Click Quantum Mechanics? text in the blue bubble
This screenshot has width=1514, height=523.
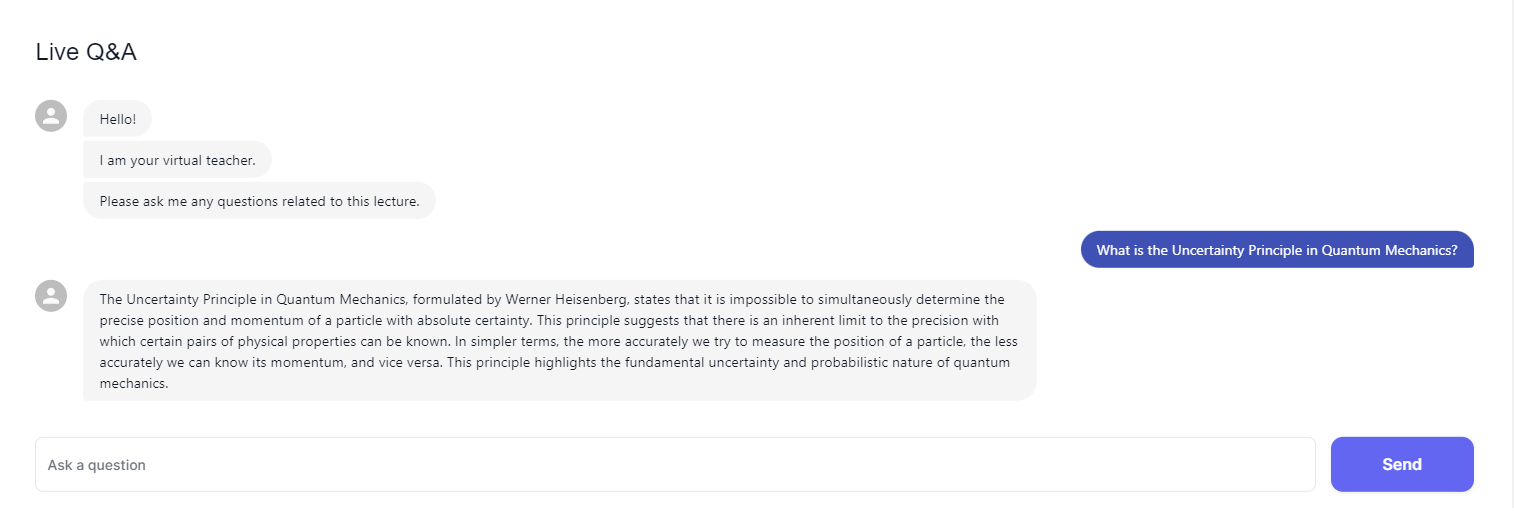click(x=1390, y=250)
